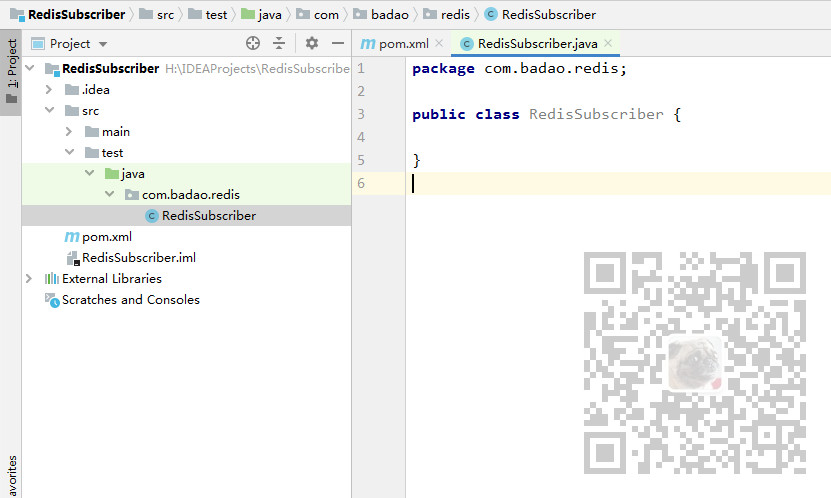The width and height of the screenshot is (831, 498).
Task: Toggle the Favorites side tool button
Action: (x=11, y=476)
